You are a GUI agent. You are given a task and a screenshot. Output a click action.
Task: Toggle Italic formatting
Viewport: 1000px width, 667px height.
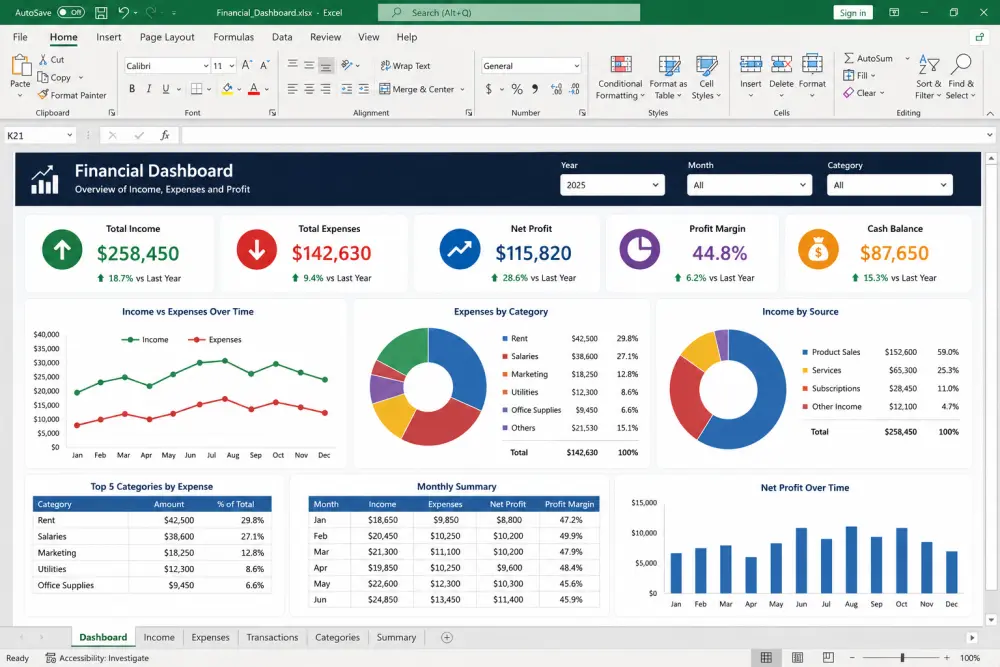[149, 89]
